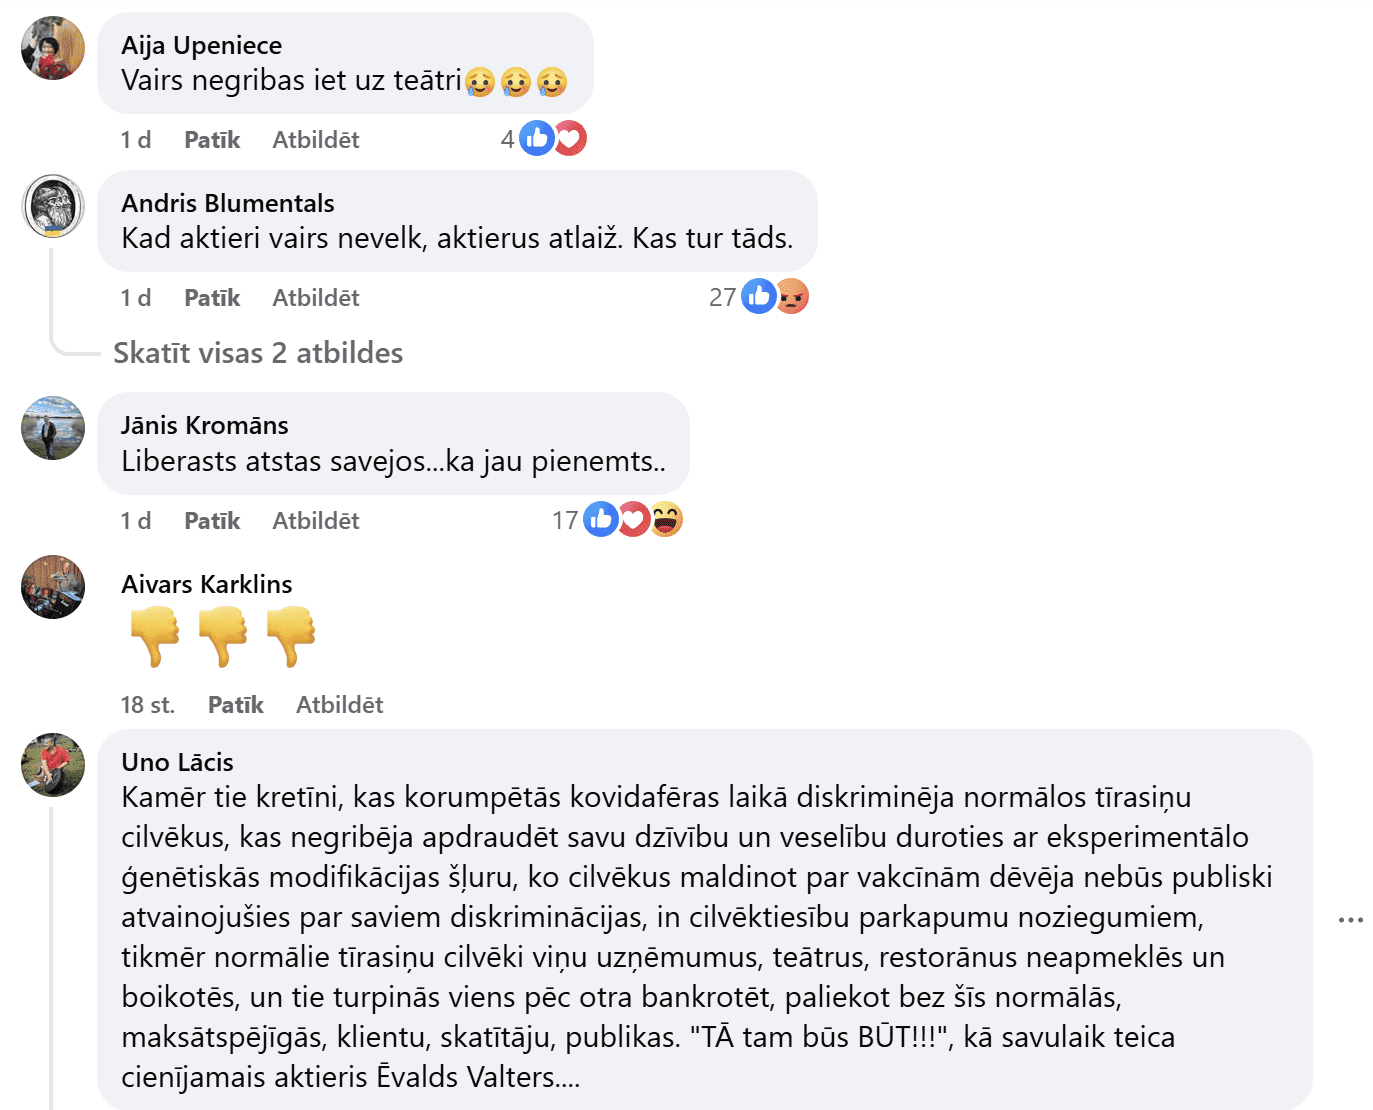Open Jānis Kromāns' profile photo

53,428
